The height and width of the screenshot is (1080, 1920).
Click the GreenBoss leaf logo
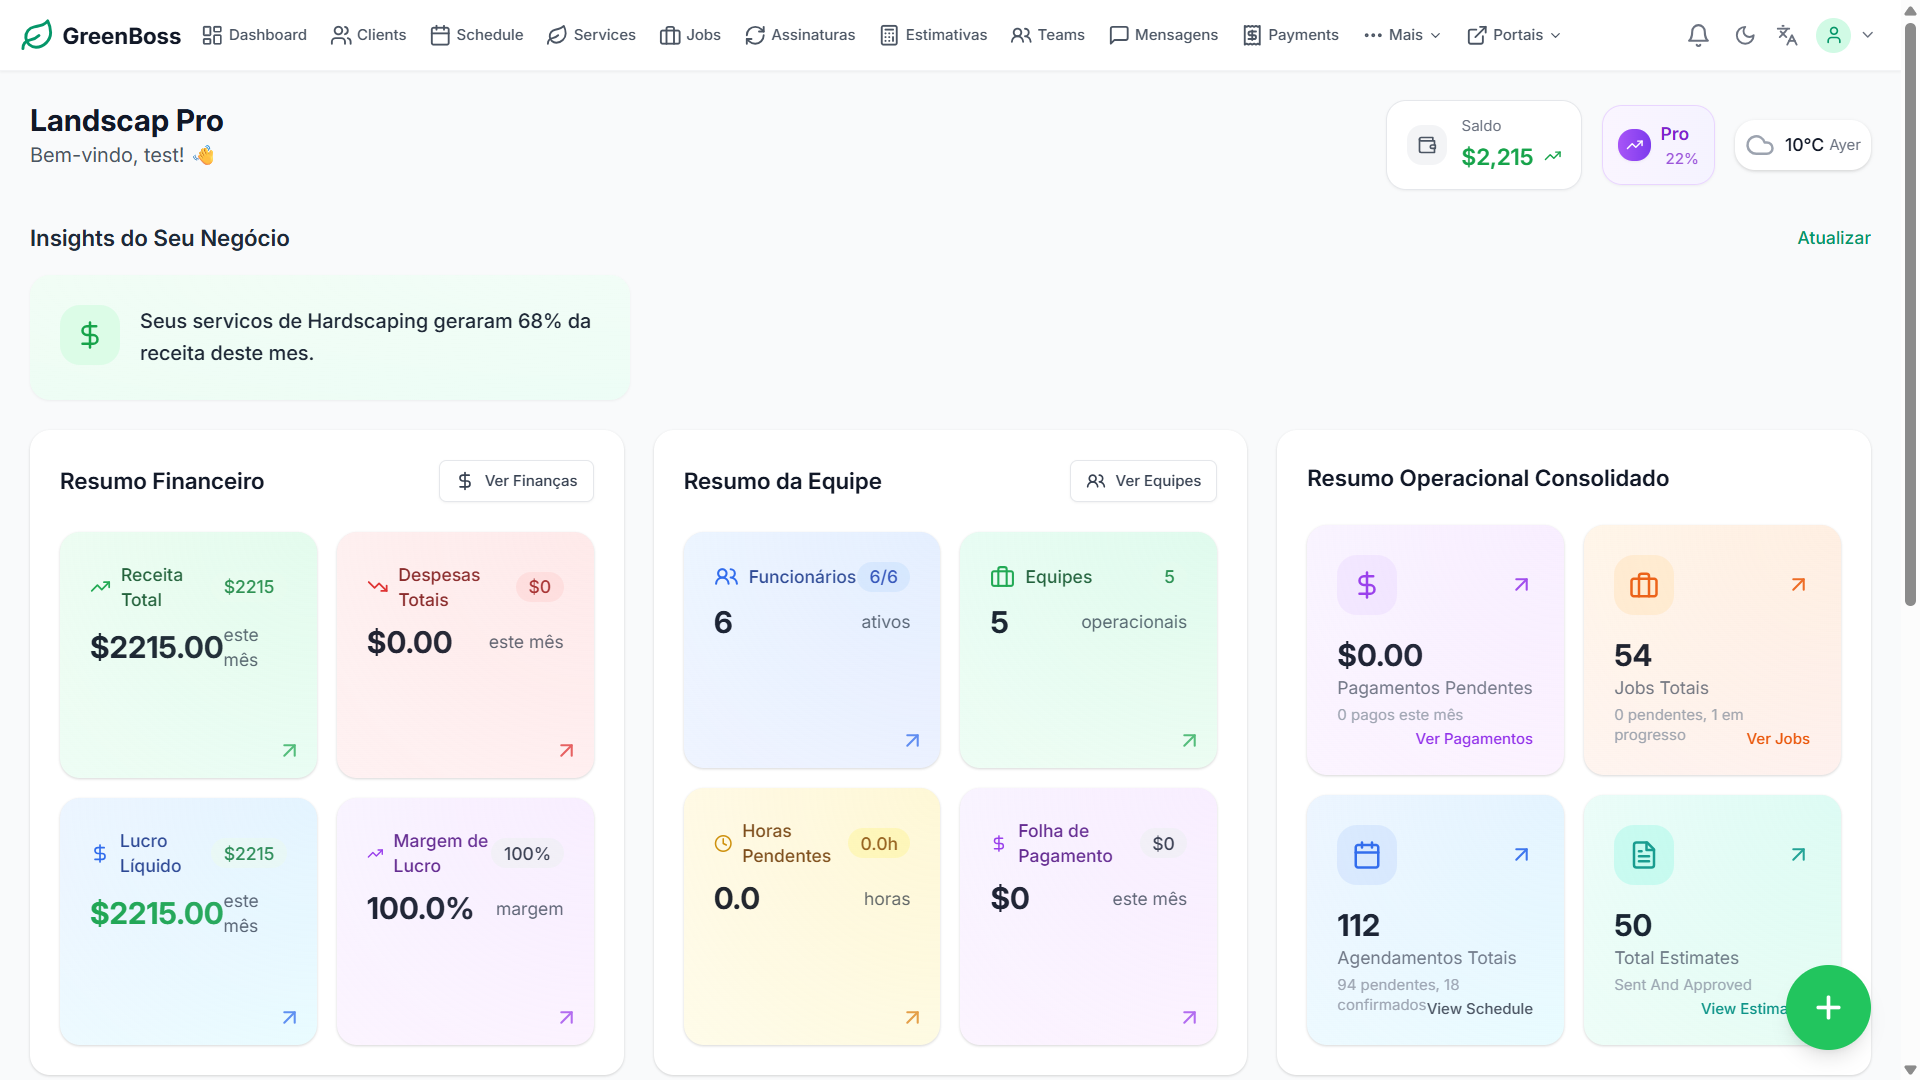[37, 34]
